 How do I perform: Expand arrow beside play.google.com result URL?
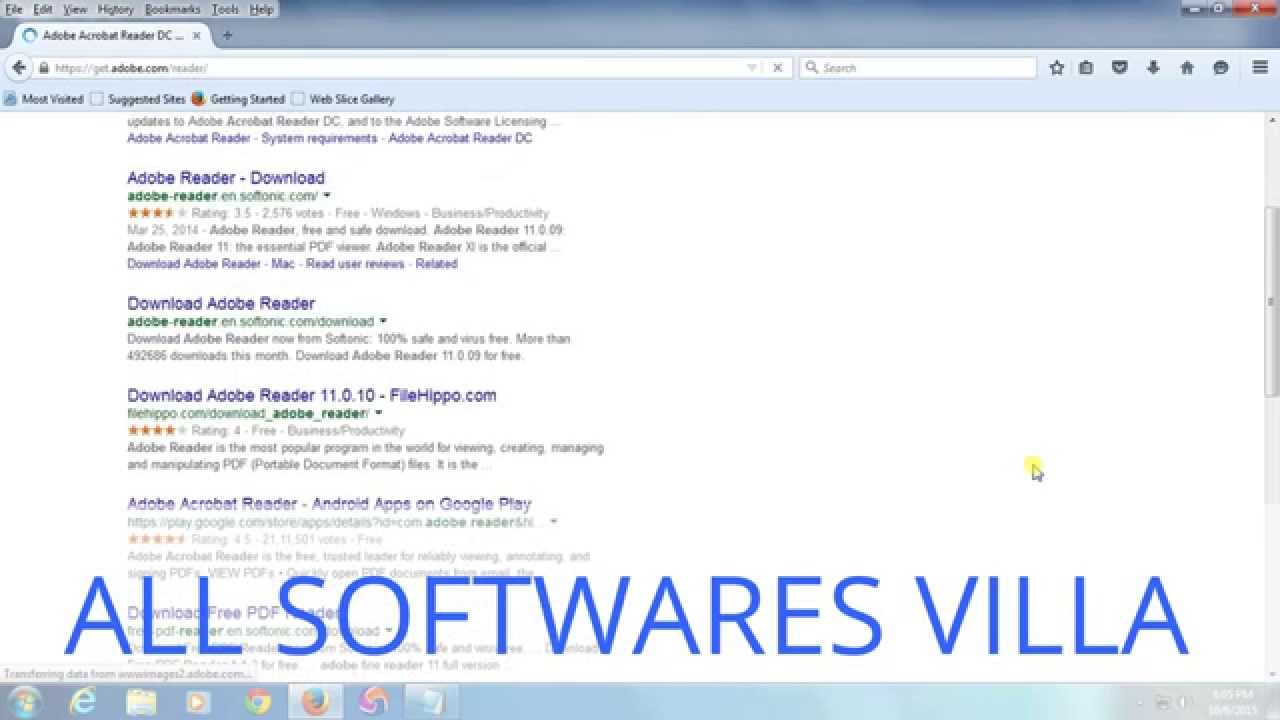click(553, 522)
